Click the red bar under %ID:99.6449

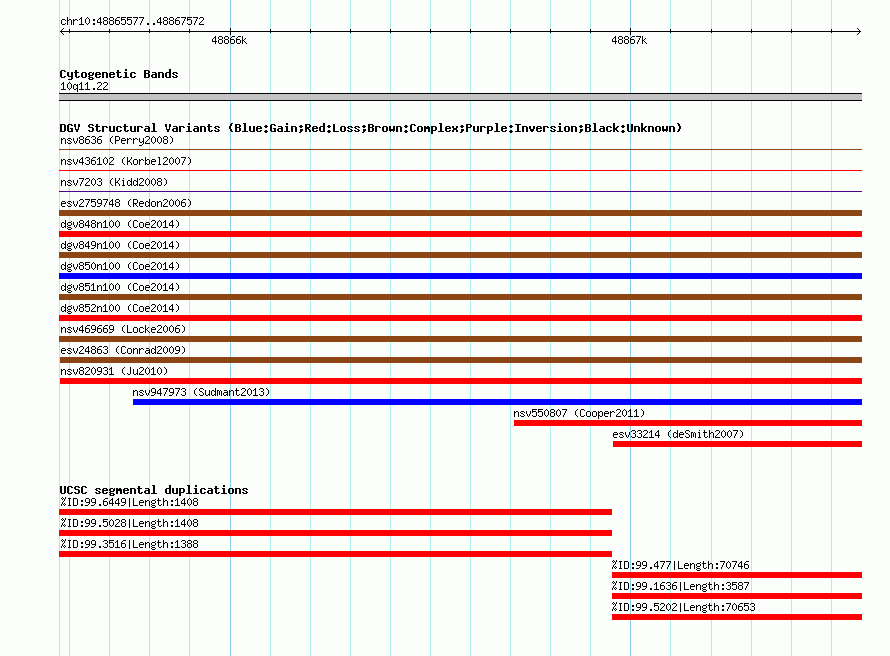335,512
